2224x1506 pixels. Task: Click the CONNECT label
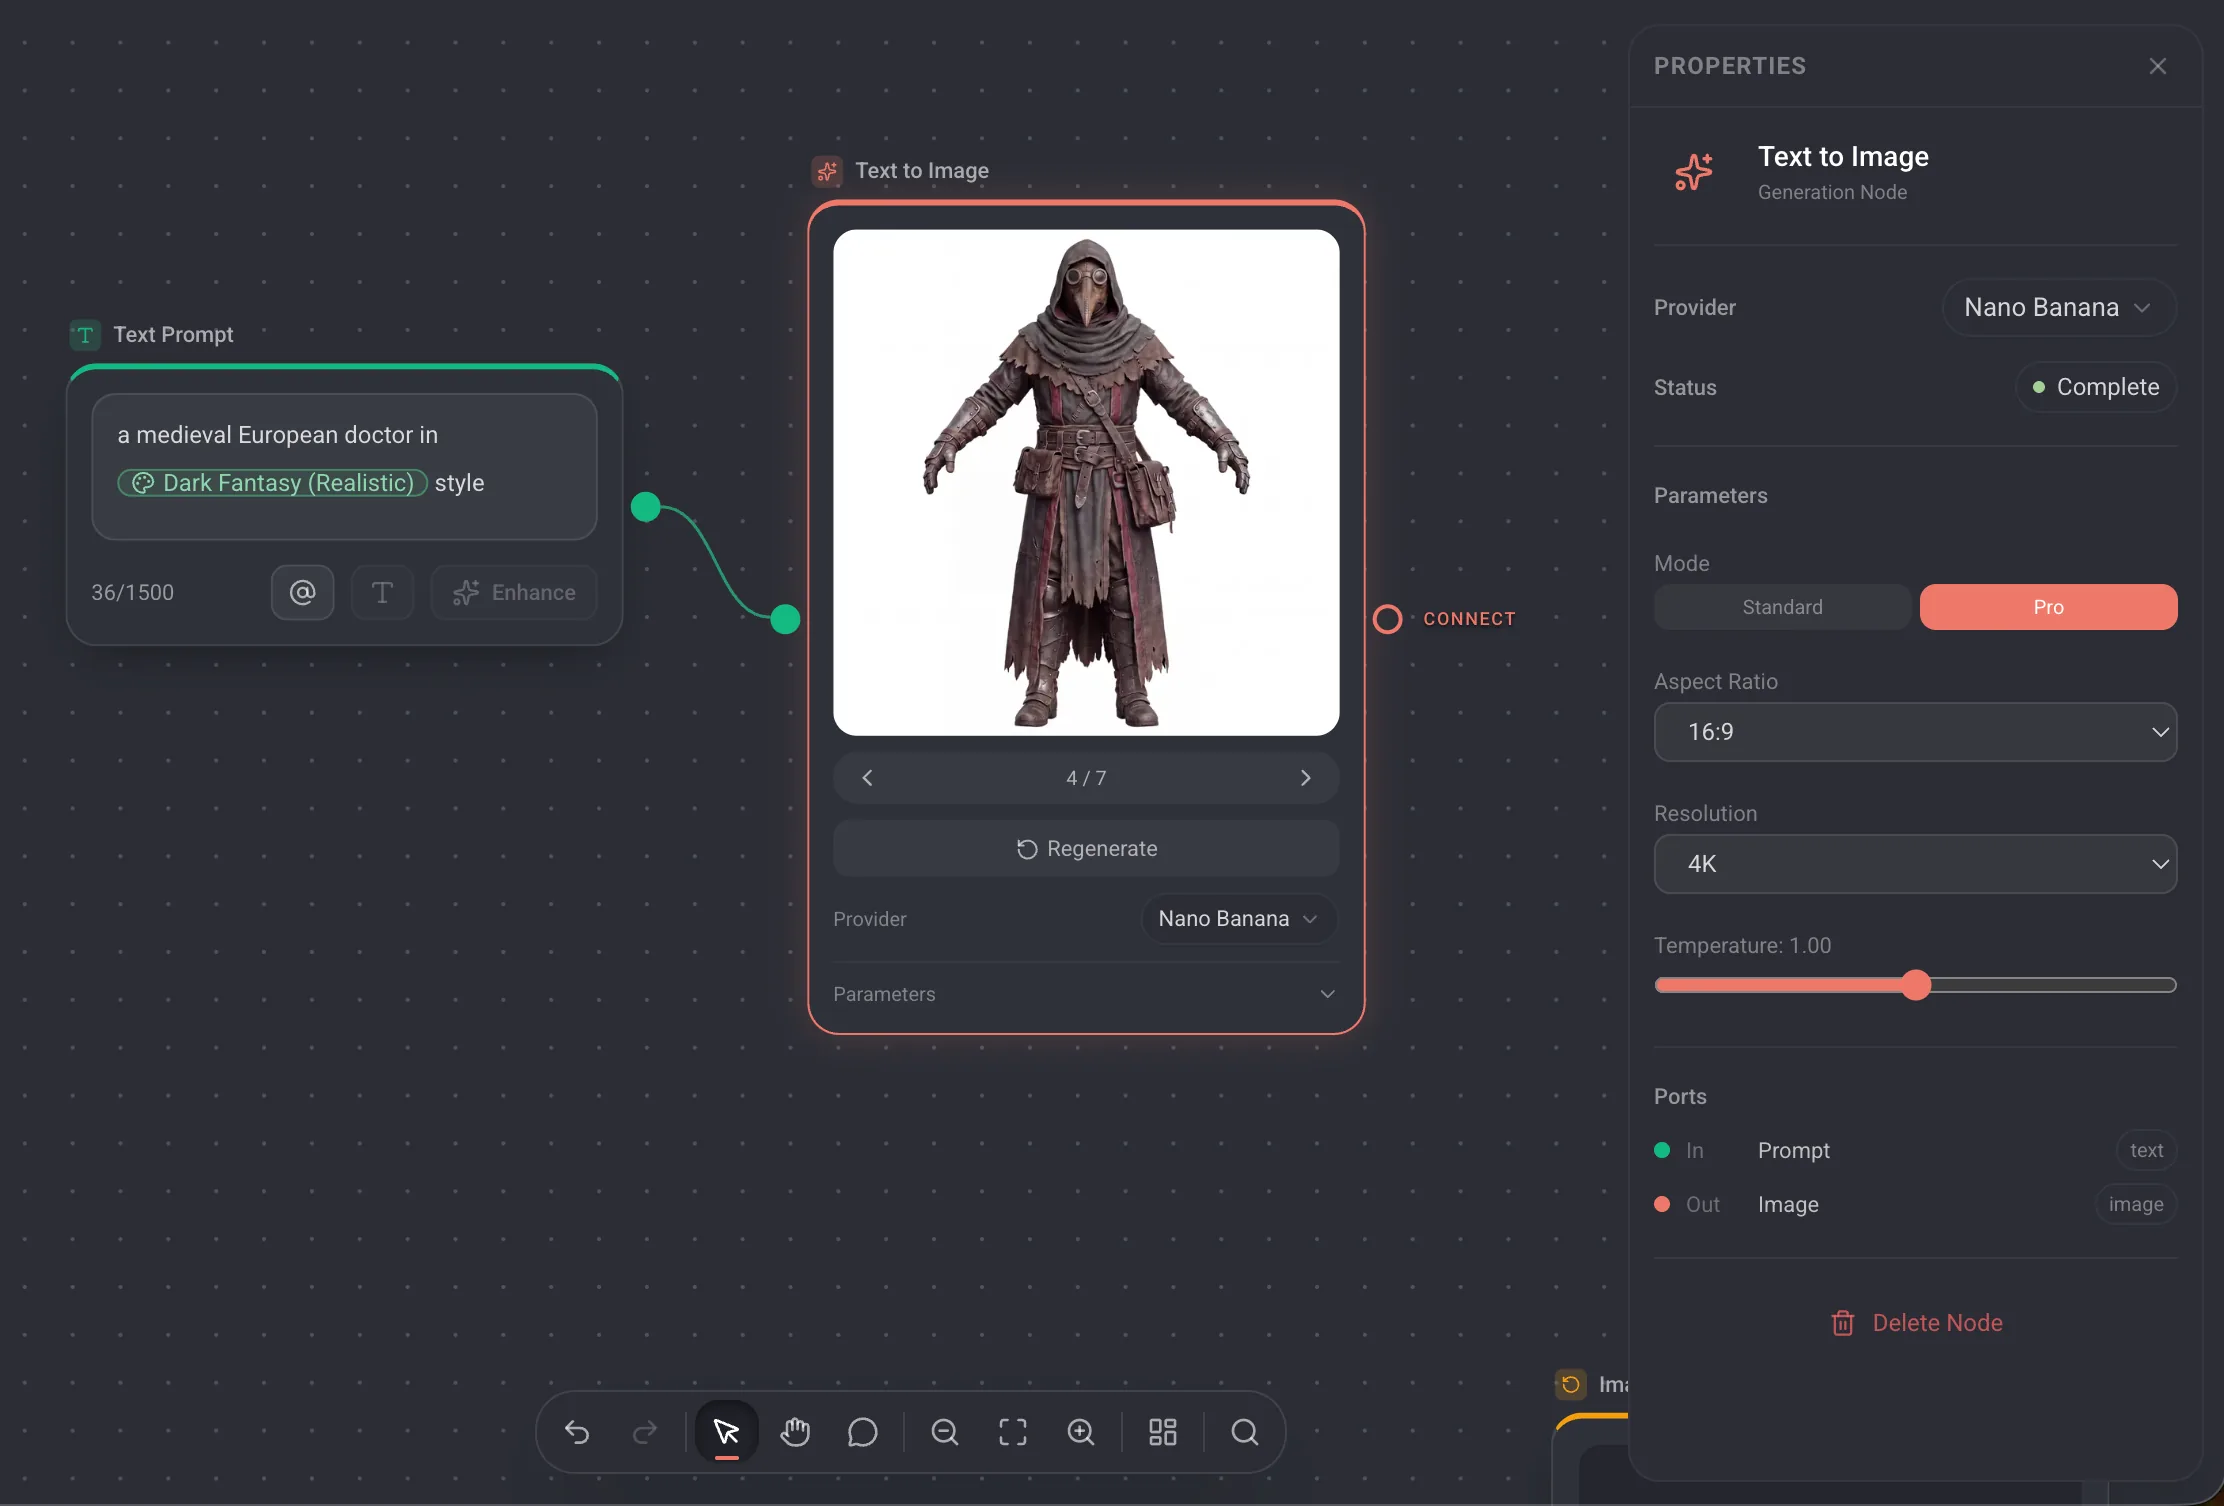[x=1469, y=619]
